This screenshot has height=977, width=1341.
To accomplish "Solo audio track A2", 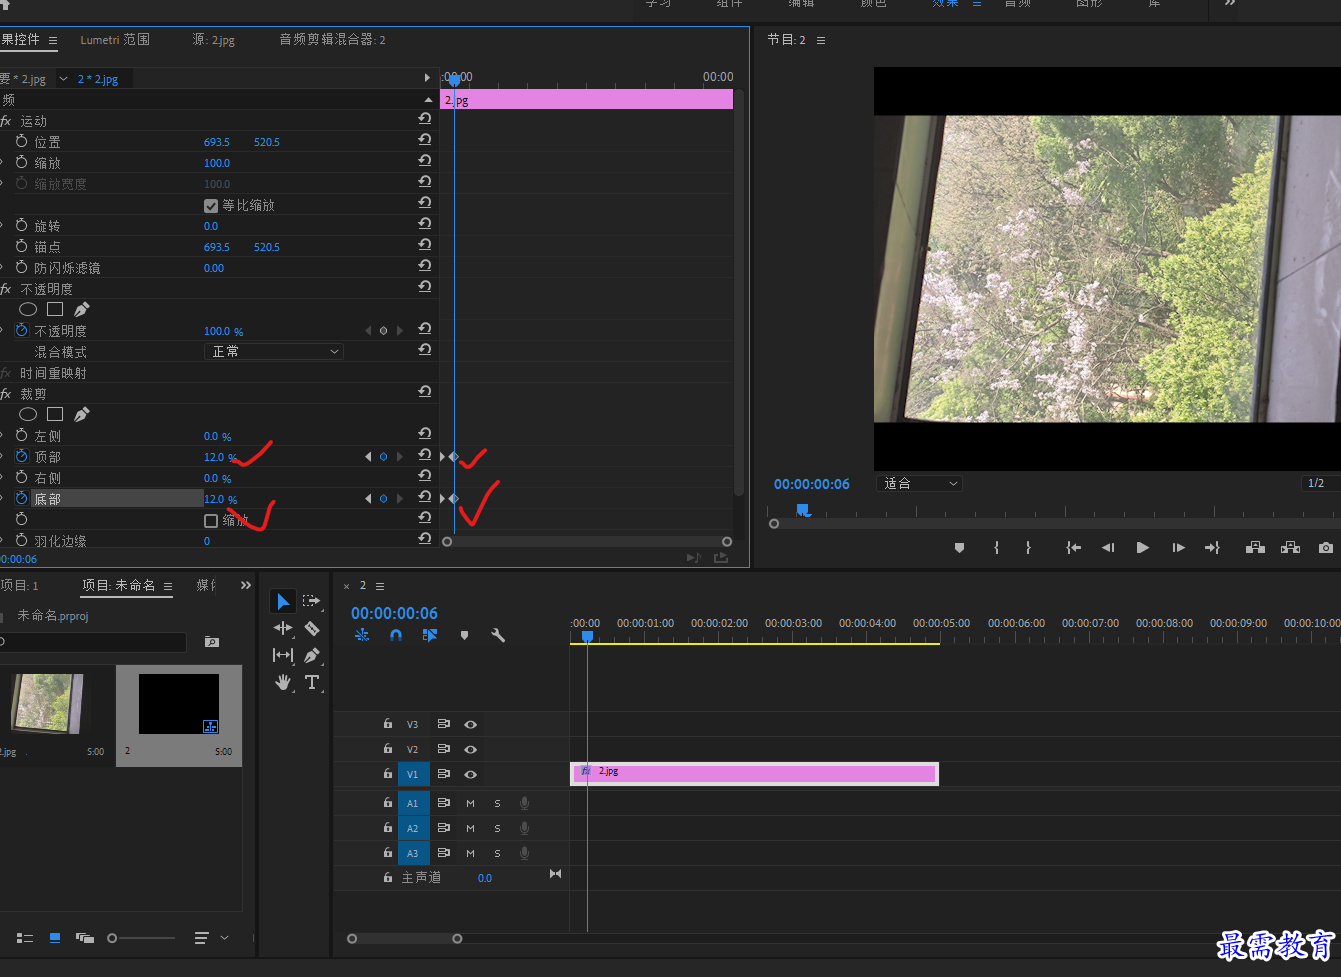I will click(497, 828).
